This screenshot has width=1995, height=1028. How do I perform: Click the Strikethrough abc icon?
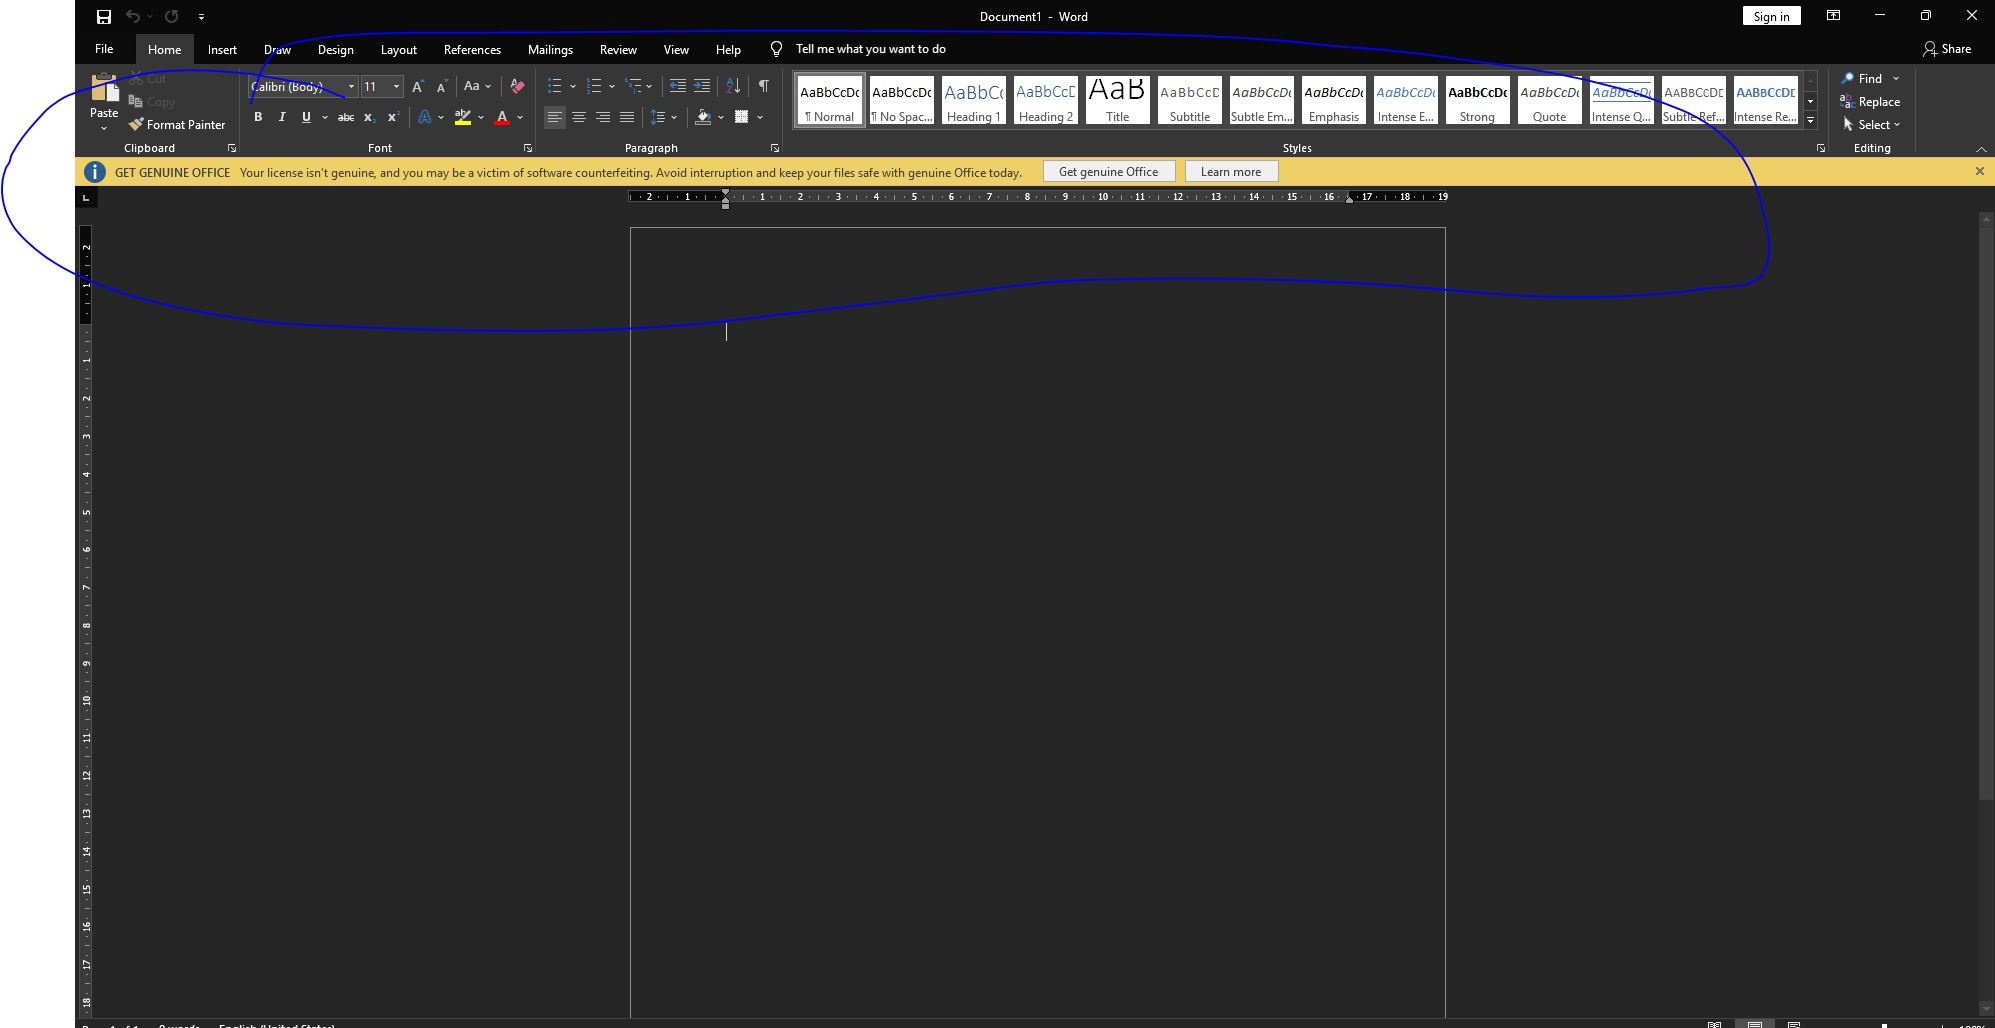point(346,117)
